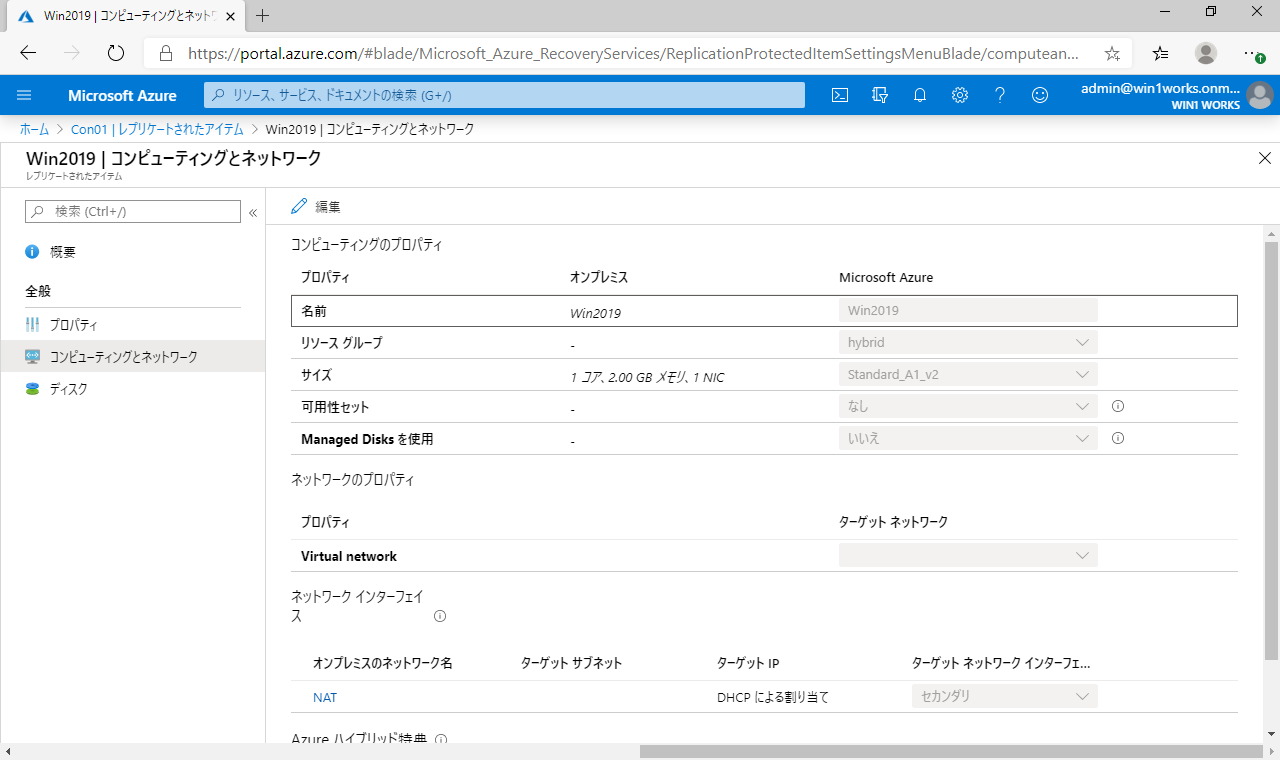Click the account avatar in Azure header
The width and height of the screenshot is (1280, 760).
[x=1260, y=95]
